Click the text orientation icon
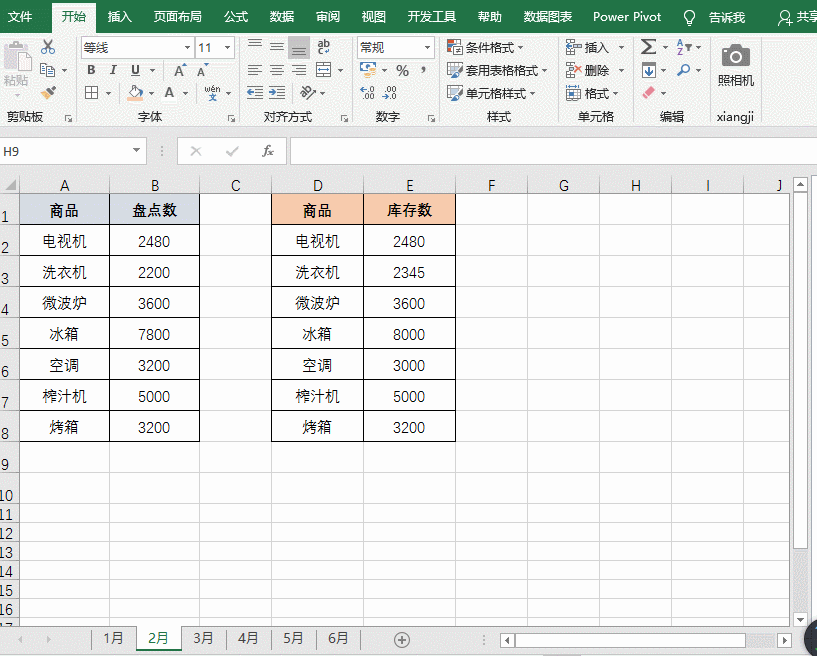817x656 pixels. coord(308,93)
